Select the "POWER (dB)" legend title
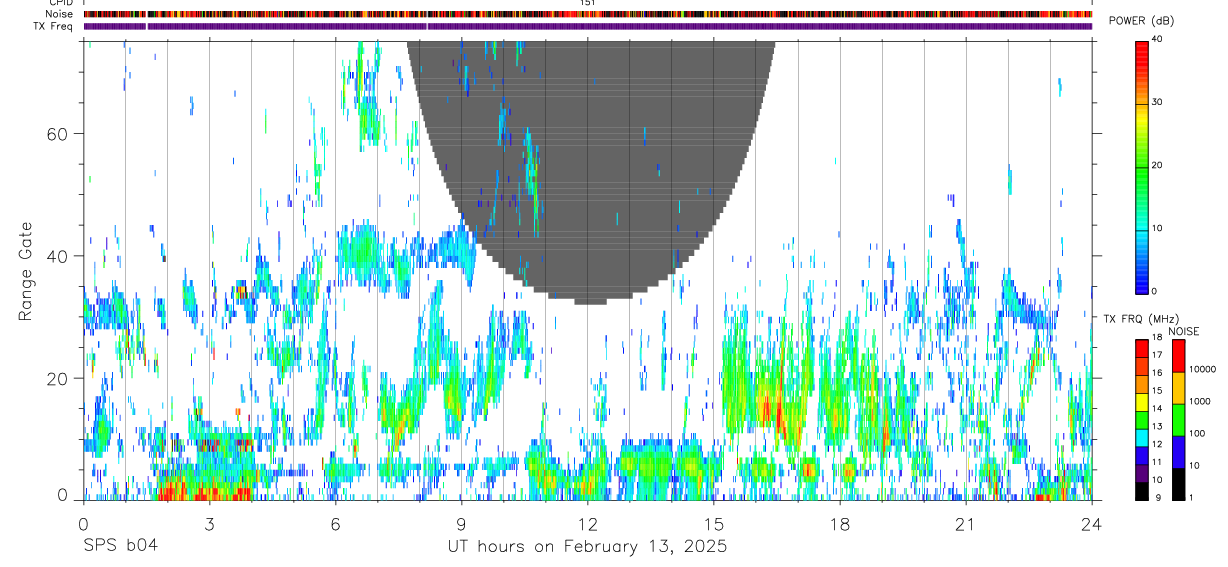The image size is (1228, 567). 1141,21
